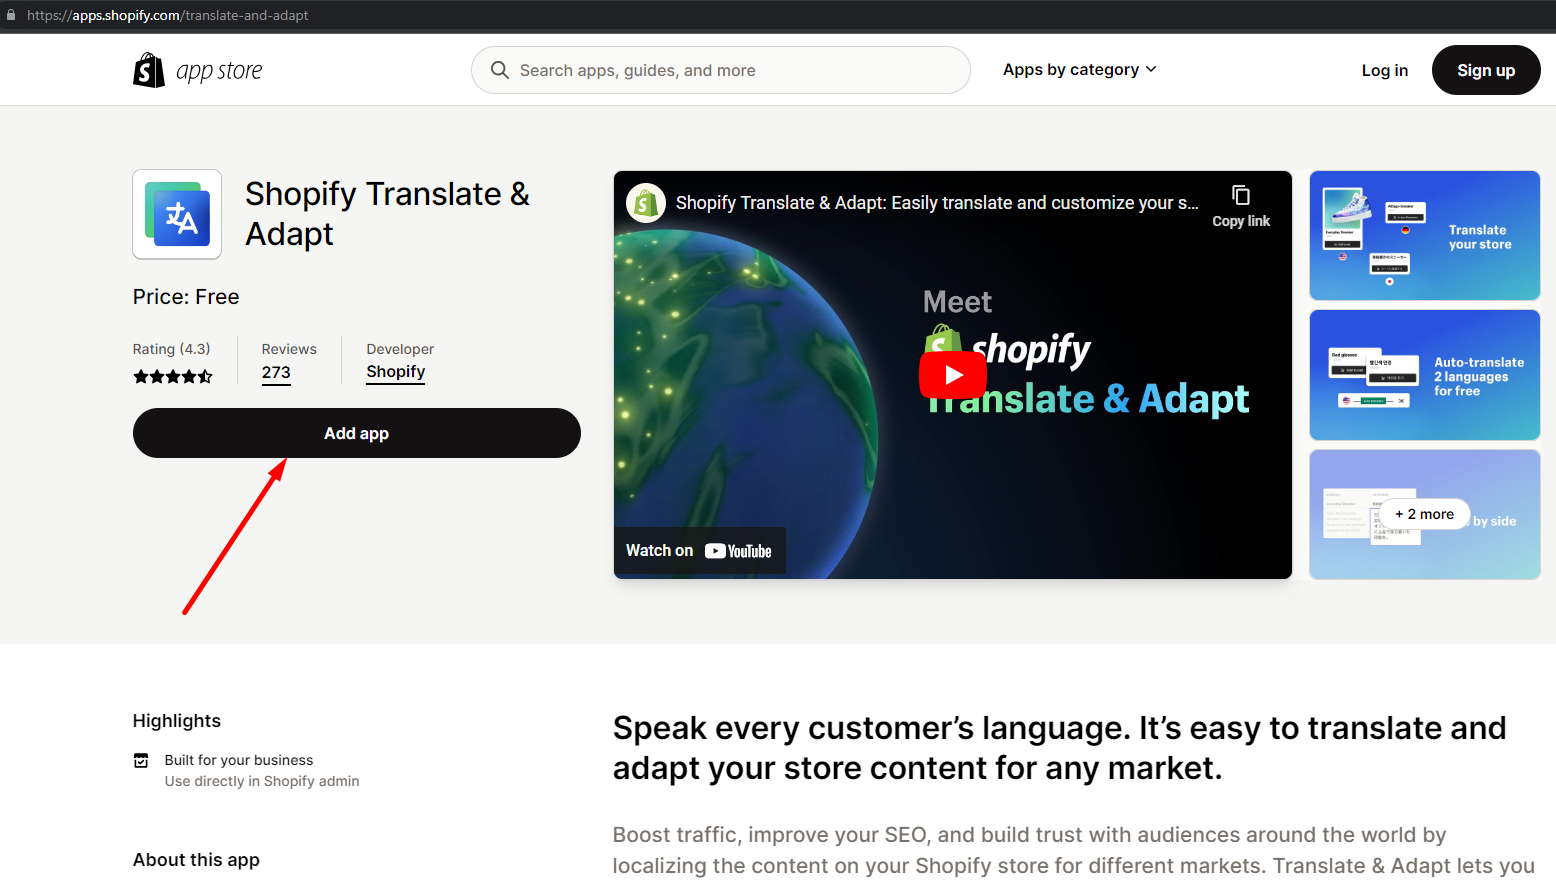Image resolution: width=1556 pixels, height=882 pixels.
Task: Show the + 2 more screenshots
Action: pos(1424,514)
